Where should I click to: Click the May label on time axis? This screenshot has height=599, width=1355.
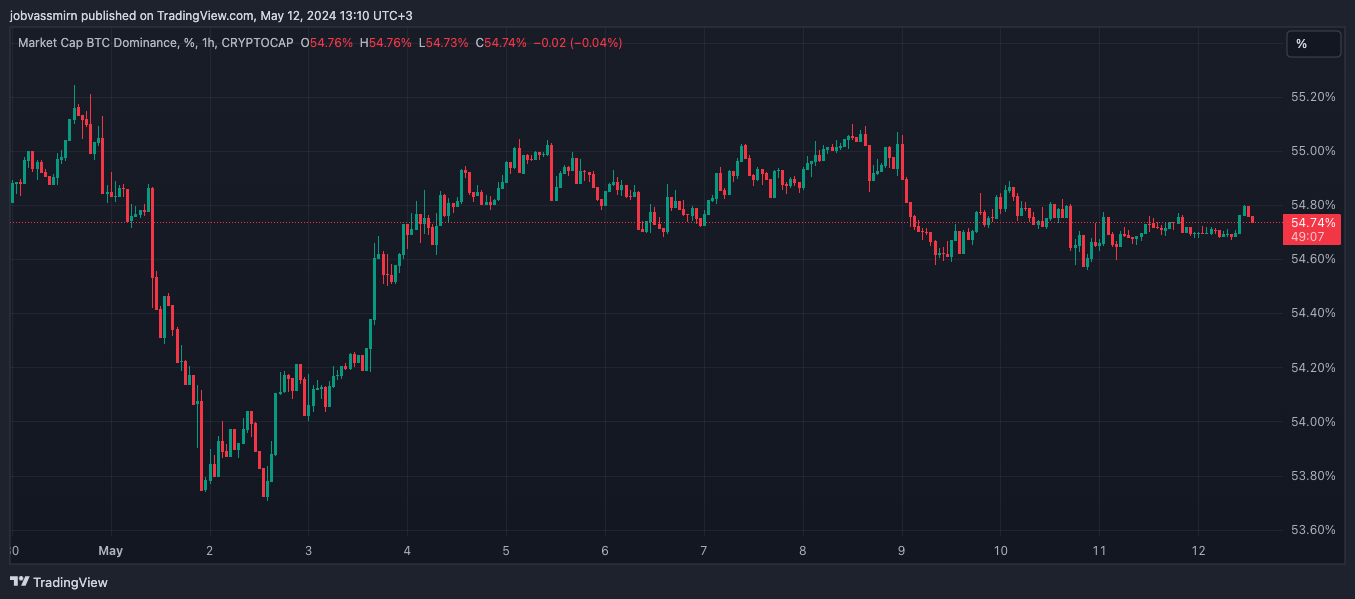point(110,551)
